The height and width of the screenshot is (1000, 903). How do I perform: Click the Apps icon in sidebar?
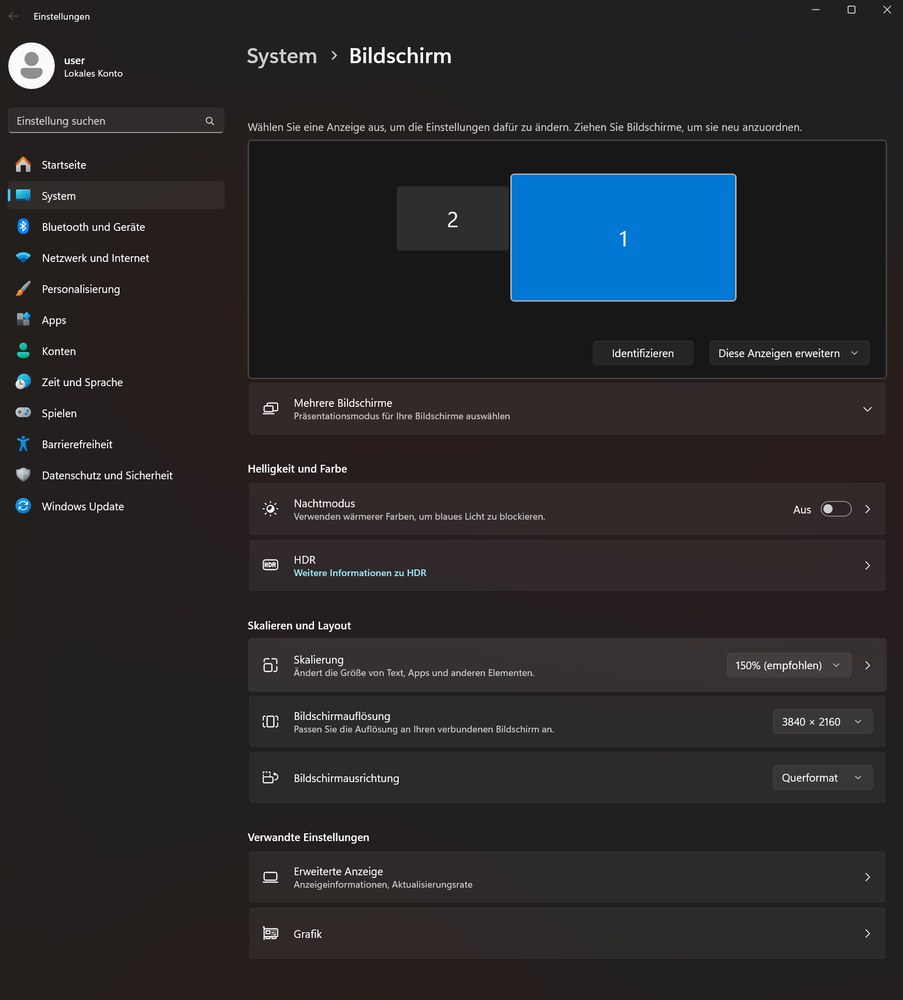23,320
